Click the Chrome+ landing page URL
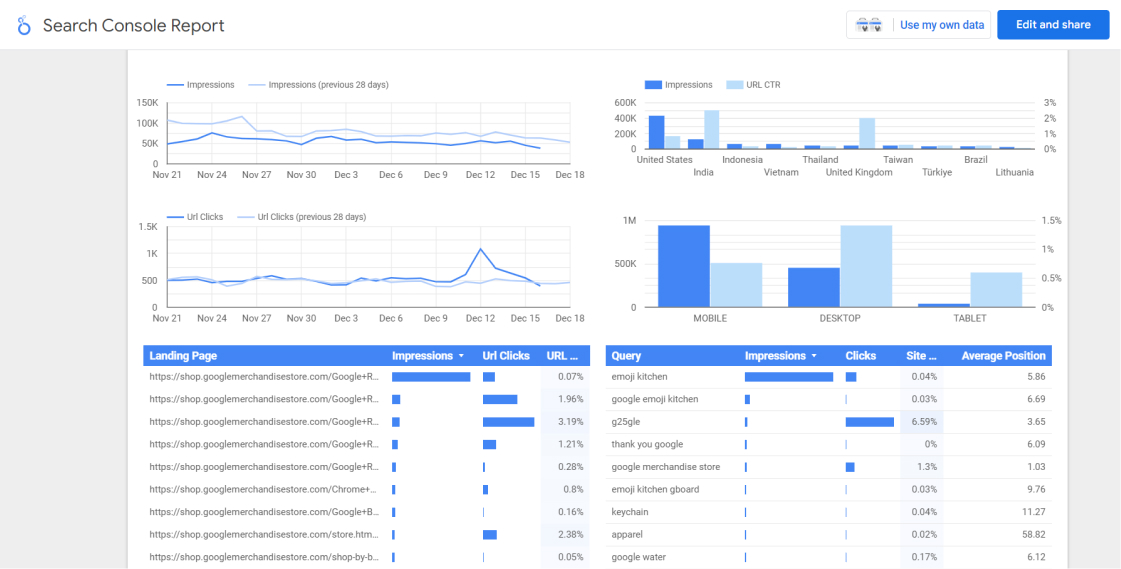Screen dimensions: 1121x569 [264, 490]
